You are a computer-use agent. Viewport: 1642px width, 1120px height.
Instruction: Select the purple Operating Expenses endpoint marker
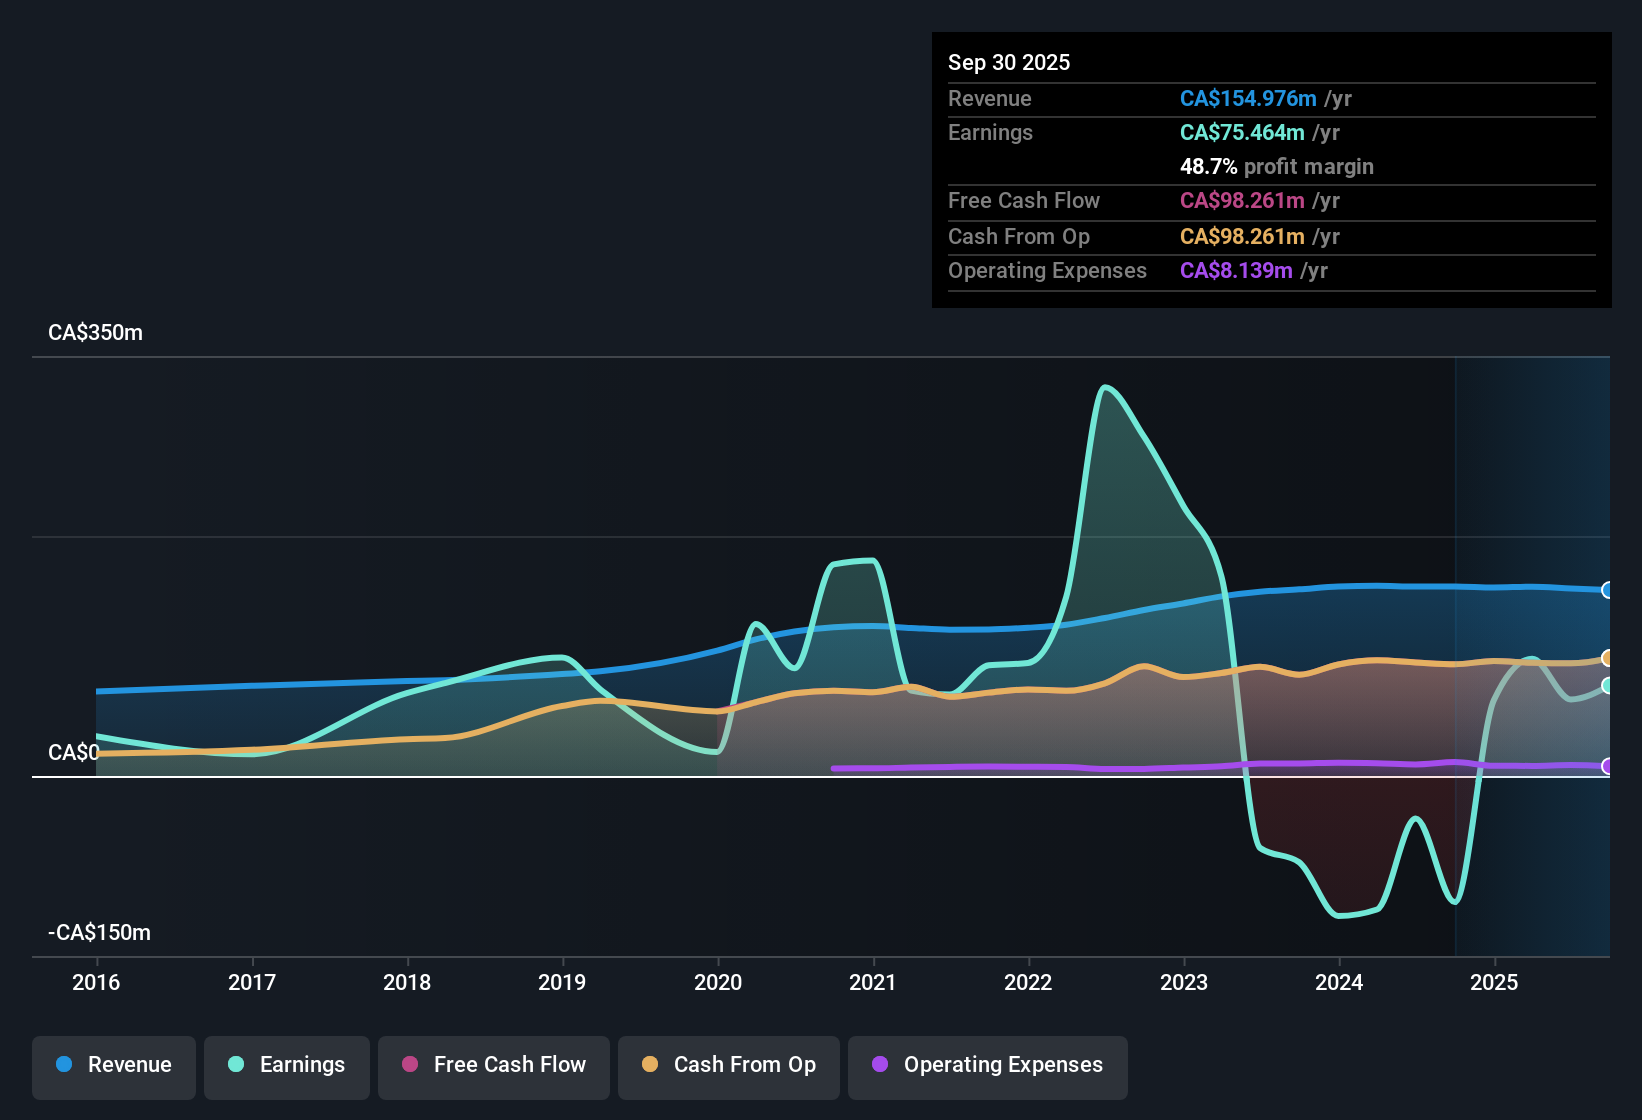(1608, 767)
